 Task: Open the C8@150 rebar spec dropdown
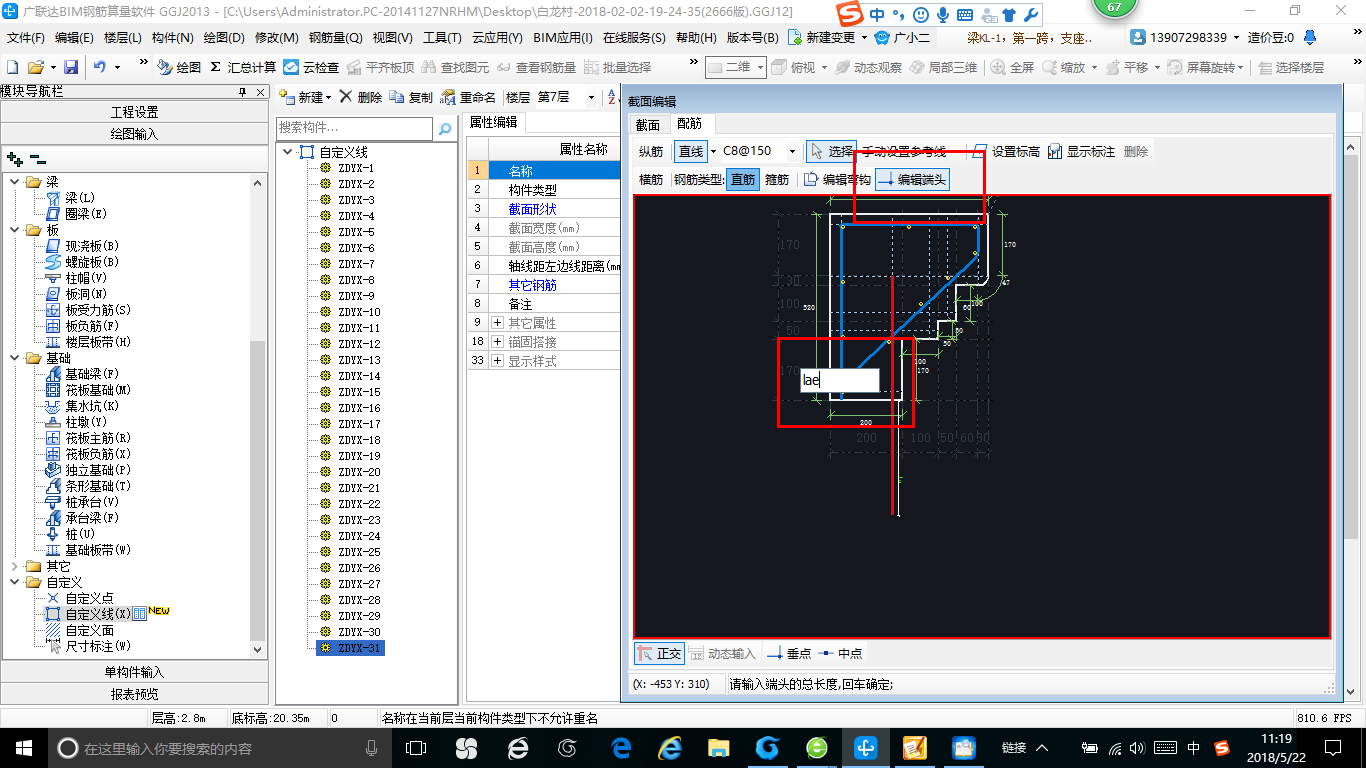(x=792, y=151)
